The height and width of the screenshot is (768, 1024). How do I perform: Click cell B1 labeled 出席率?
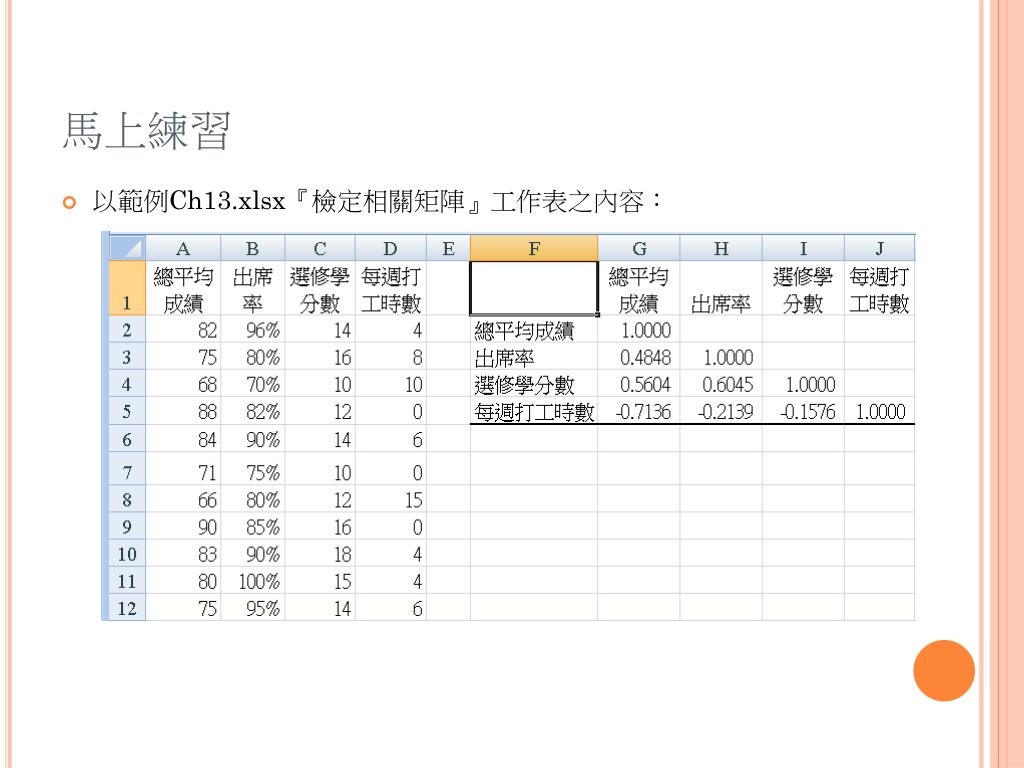coord(253,289)
